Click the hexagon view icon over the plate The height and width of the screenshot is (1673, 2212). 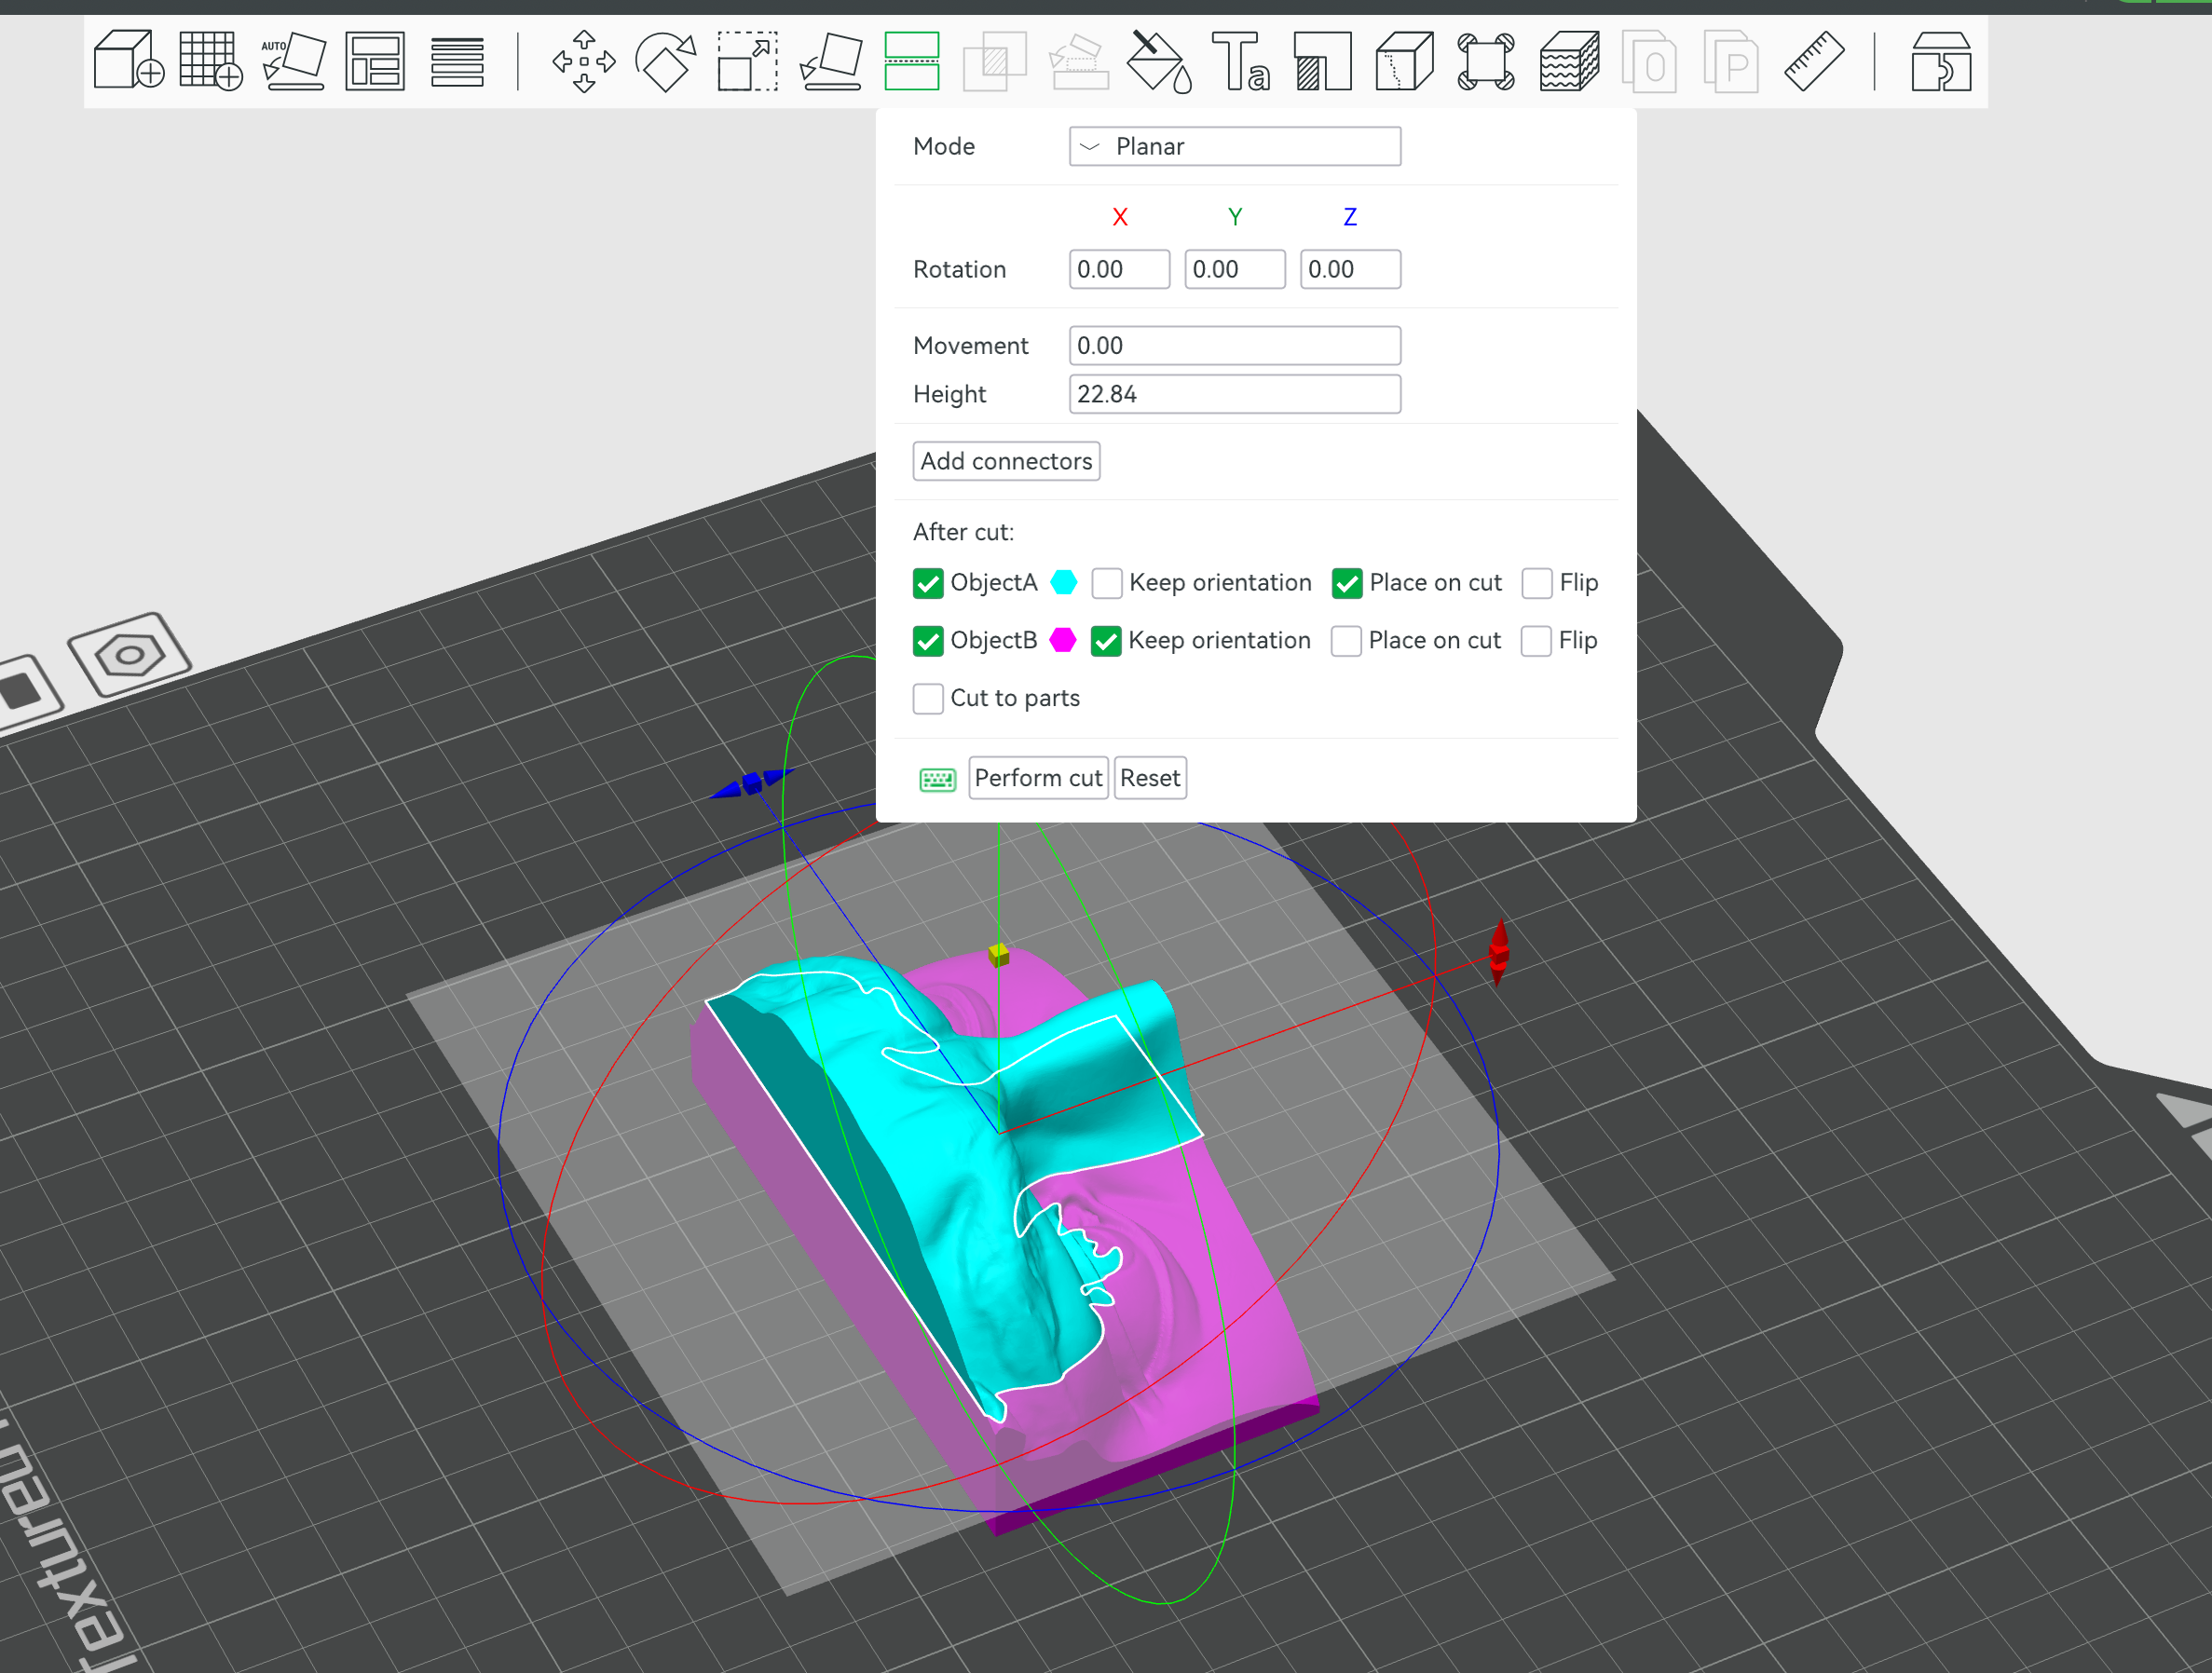[x=129, y=655]
